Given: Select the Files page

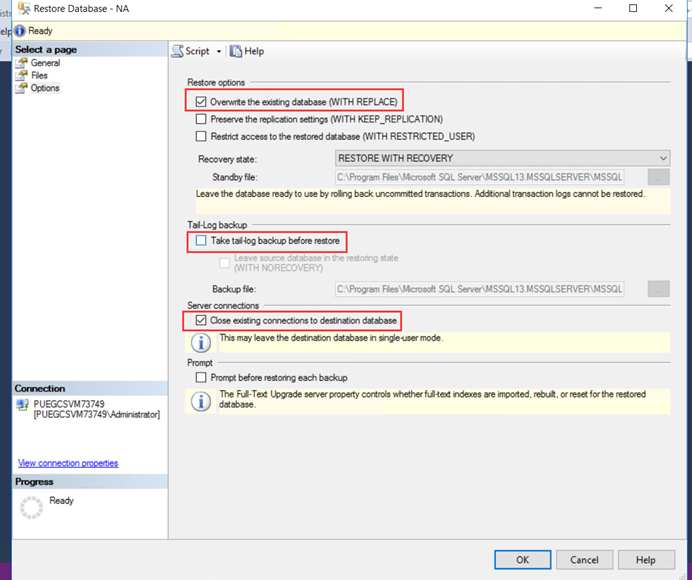Looking at the screenshot, I should (39, 75).
